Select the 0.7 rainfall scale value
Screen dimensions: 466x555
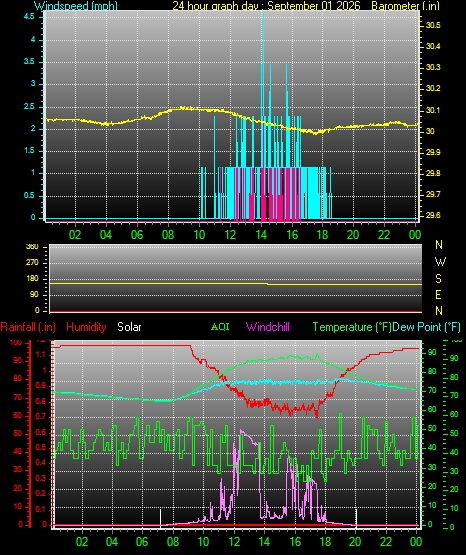(41, 416)
